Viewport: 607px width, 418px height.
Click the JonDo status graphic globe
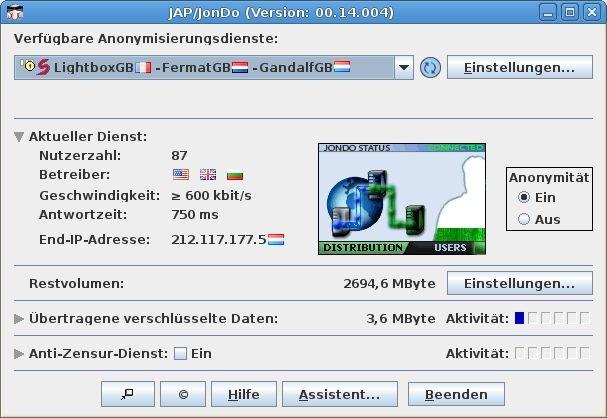(353, 203)
